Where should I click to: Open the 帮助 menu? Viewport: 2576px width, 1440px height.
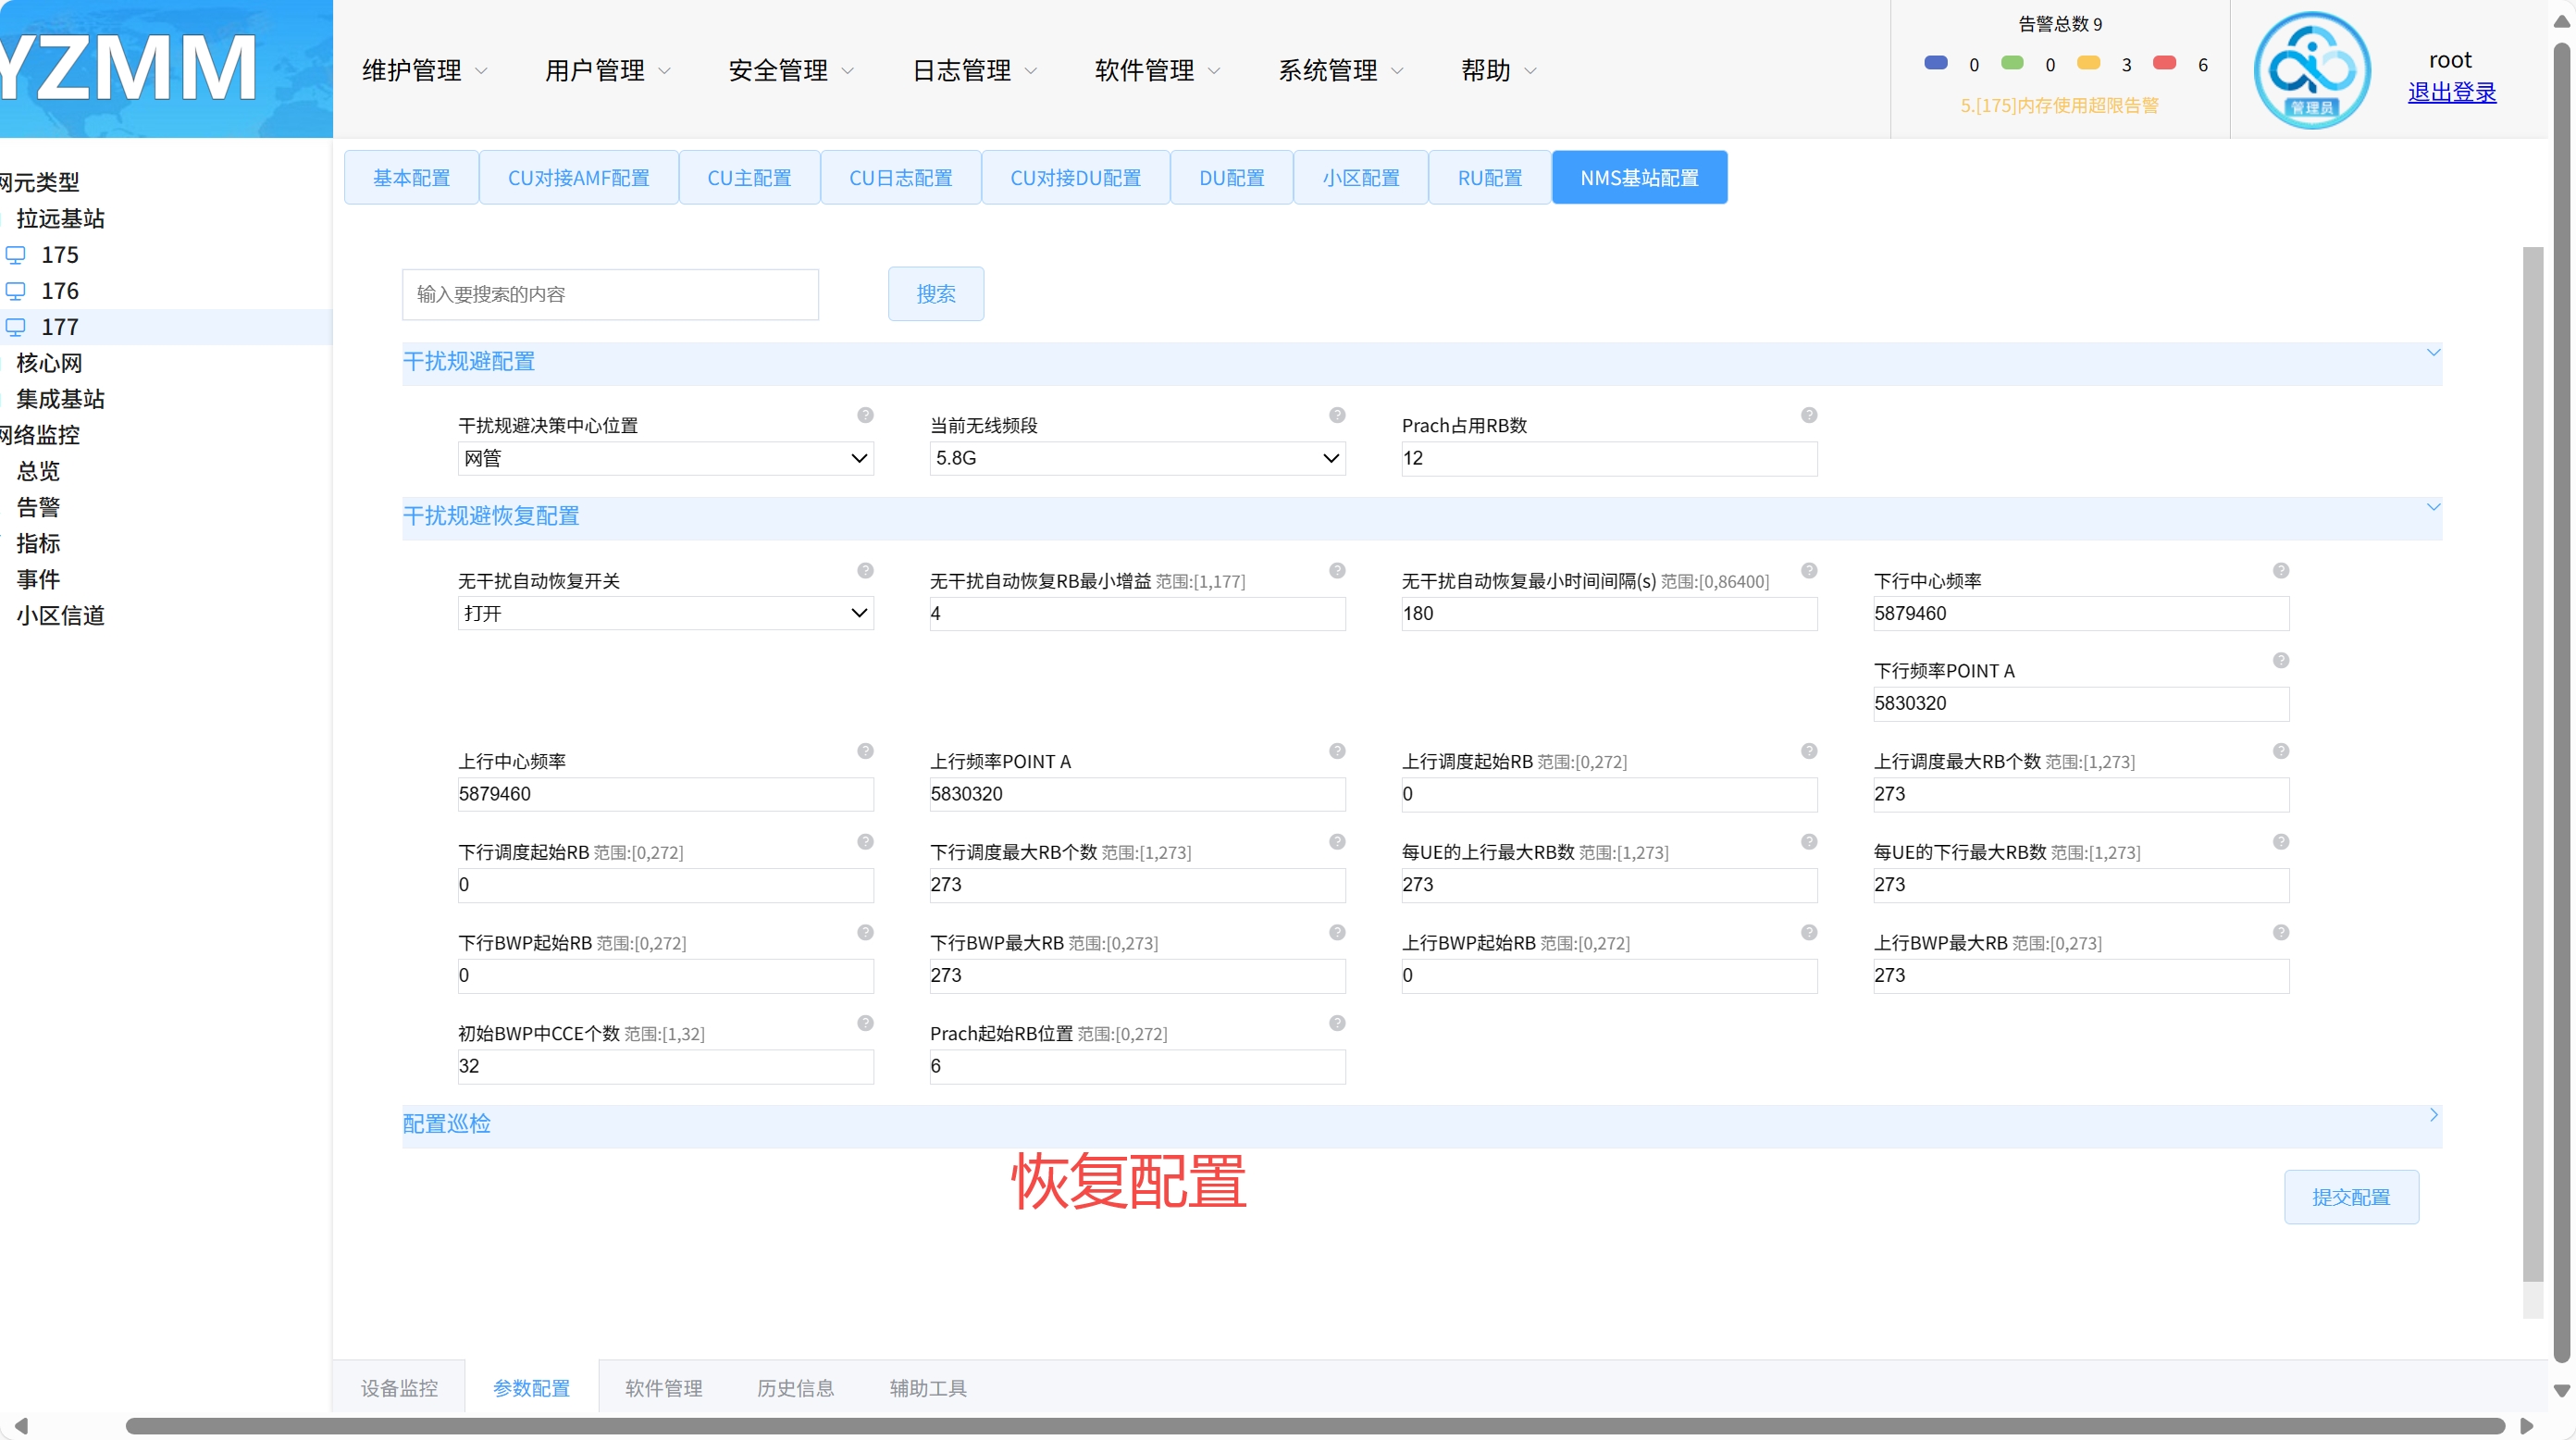coord(1498,70)
